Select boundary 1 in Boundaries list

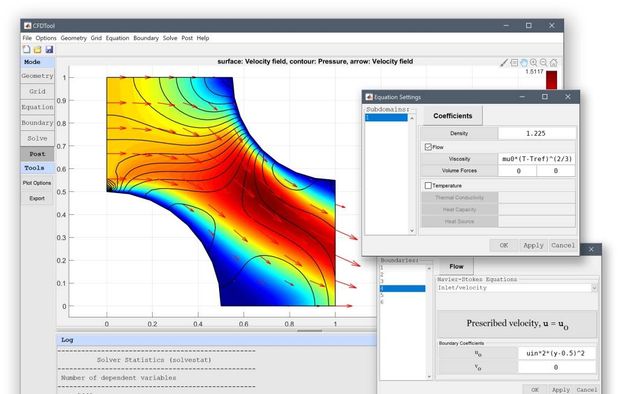click(402, 268)
